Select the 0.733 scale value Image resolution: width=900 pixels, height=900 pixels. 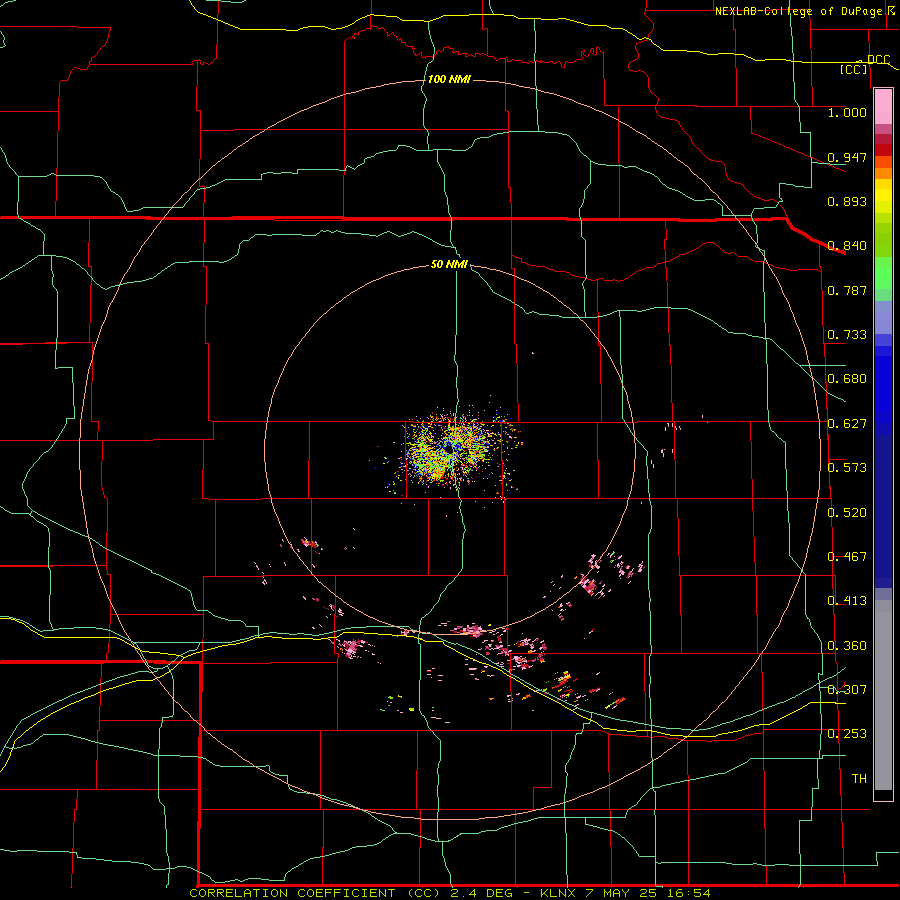pyautogui.click(x=847, y=335)
